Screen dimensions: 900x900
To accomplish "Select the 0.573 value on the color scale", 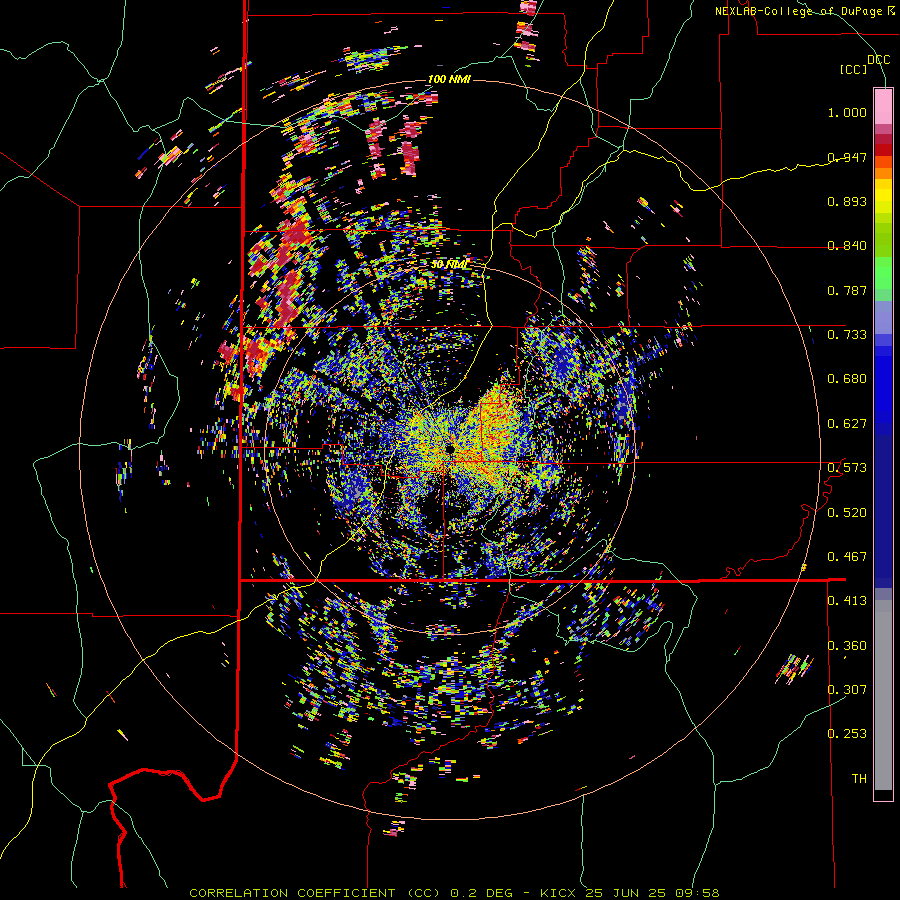I will (x=847, y=468).
